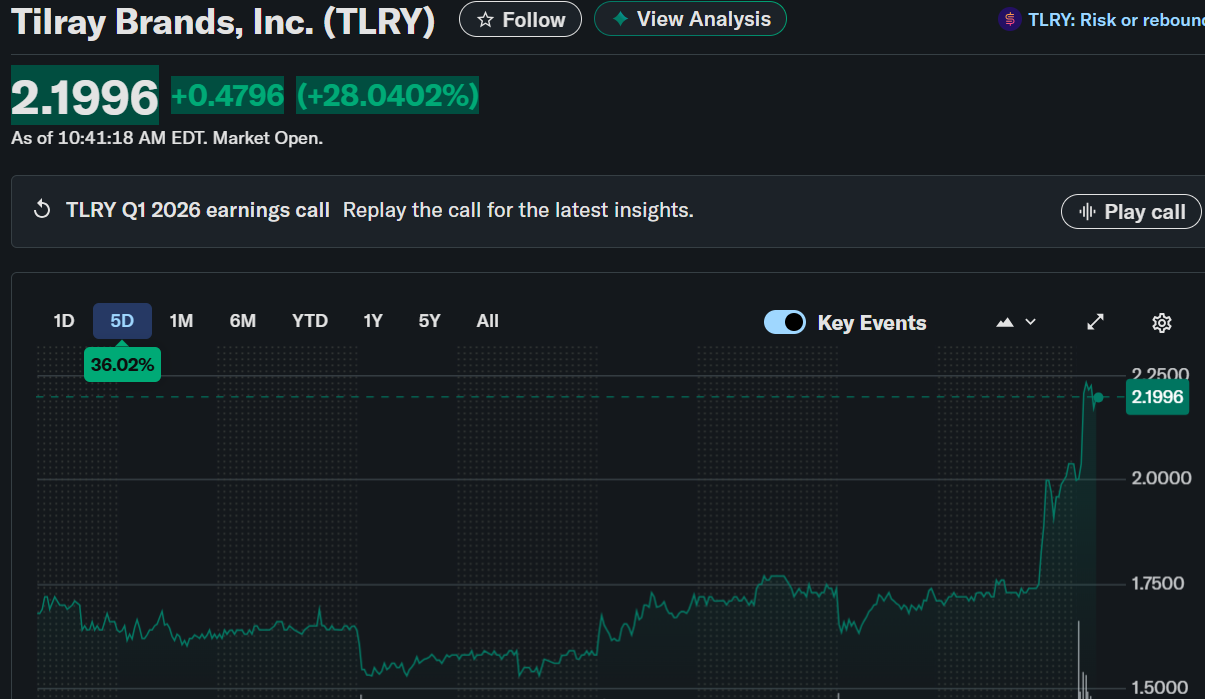The height and width of the screenshot is (699, 1205).
Task: Open the chart type dropdown
Action: [x=1016, y=322]
